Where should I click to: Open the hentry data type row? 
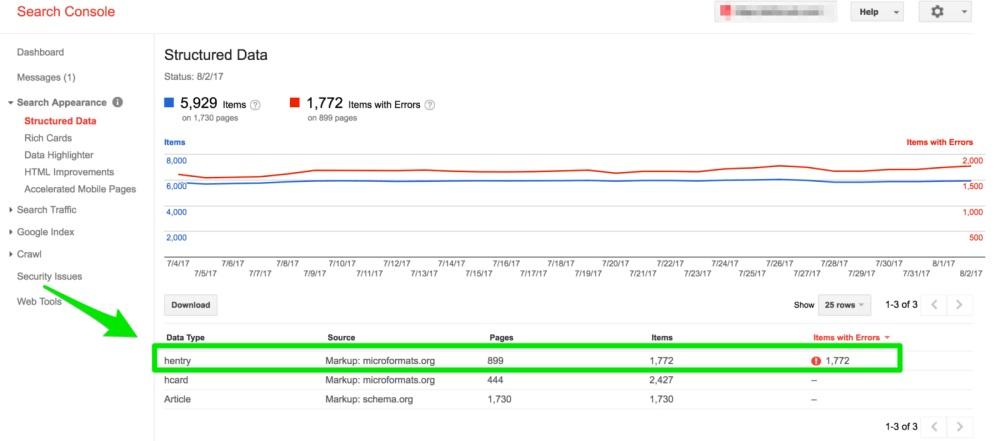tap(177, 359)
